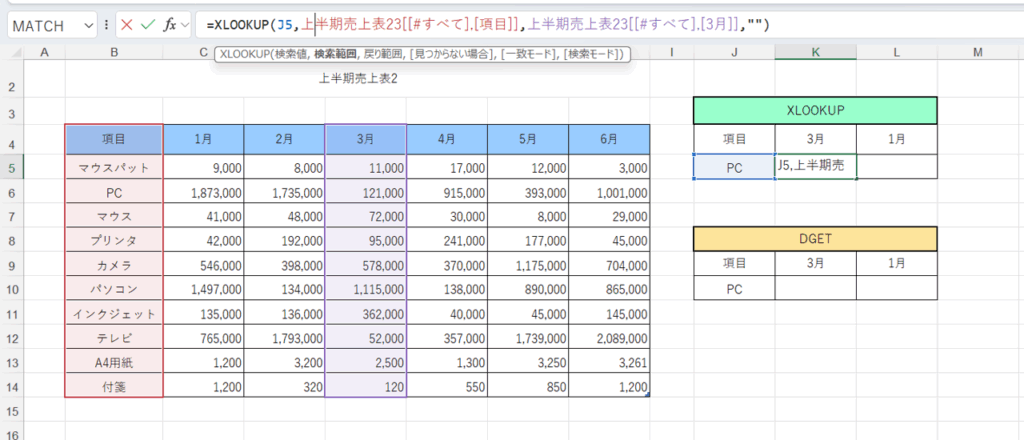Expand the name box dropdown arrow

tap(89, 24)
